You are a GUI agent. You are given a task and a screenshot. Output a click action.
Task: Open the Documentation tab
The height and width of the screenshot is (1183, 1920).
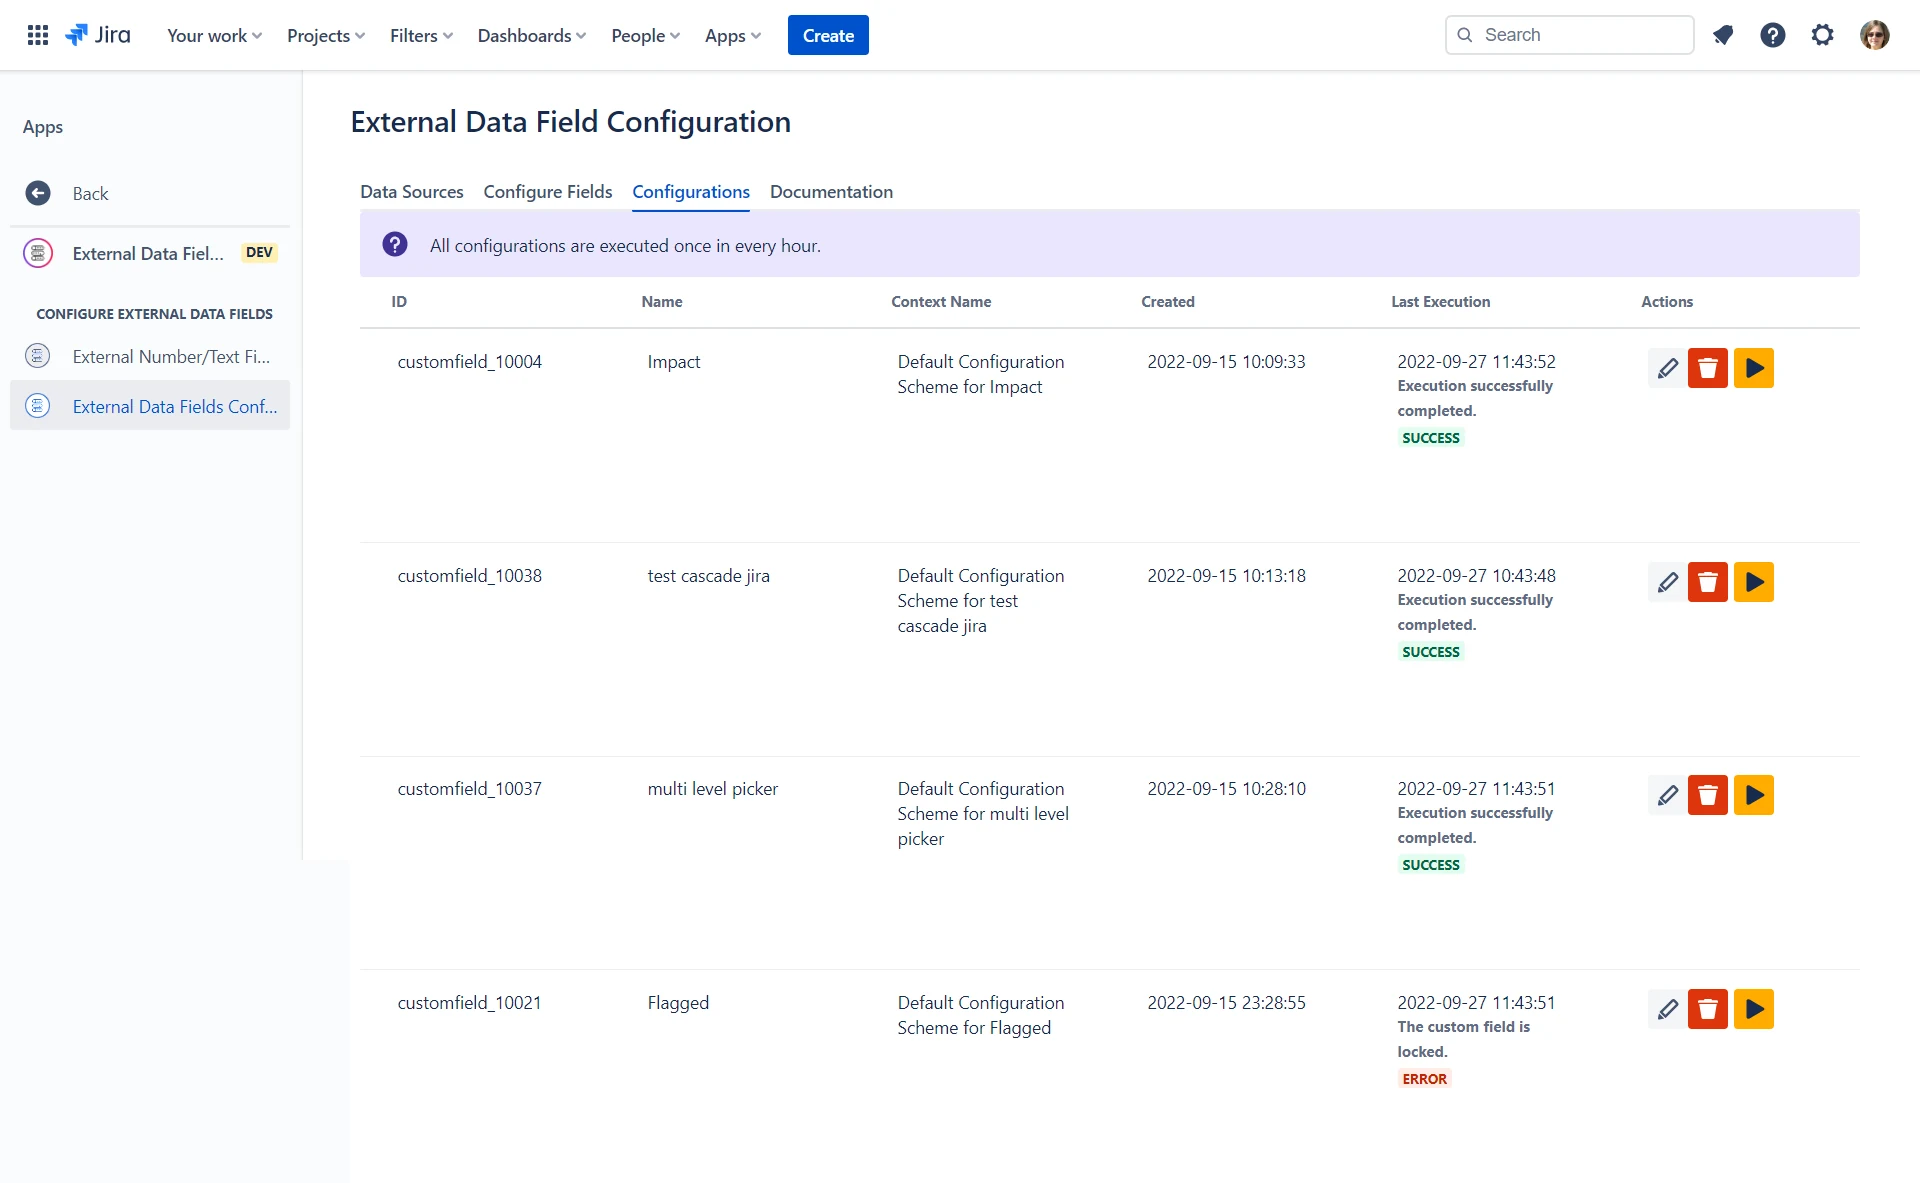[x=831, y=192]
